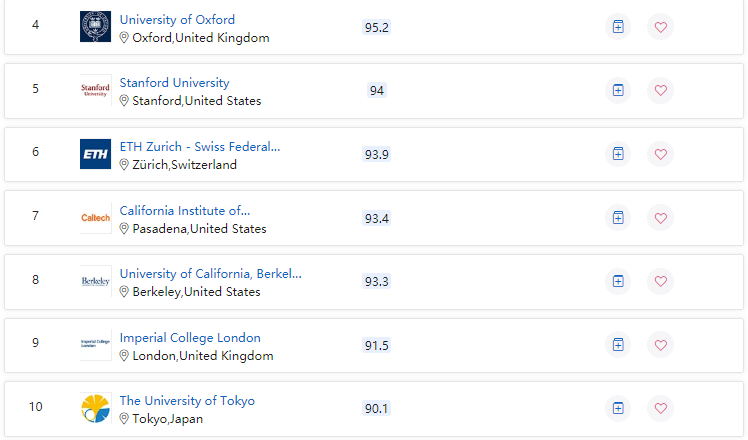This screenshot has width=748, height=440.
Task: Open ETH Zurich - Swiss Federal link
Action: [x=199, y=147]
